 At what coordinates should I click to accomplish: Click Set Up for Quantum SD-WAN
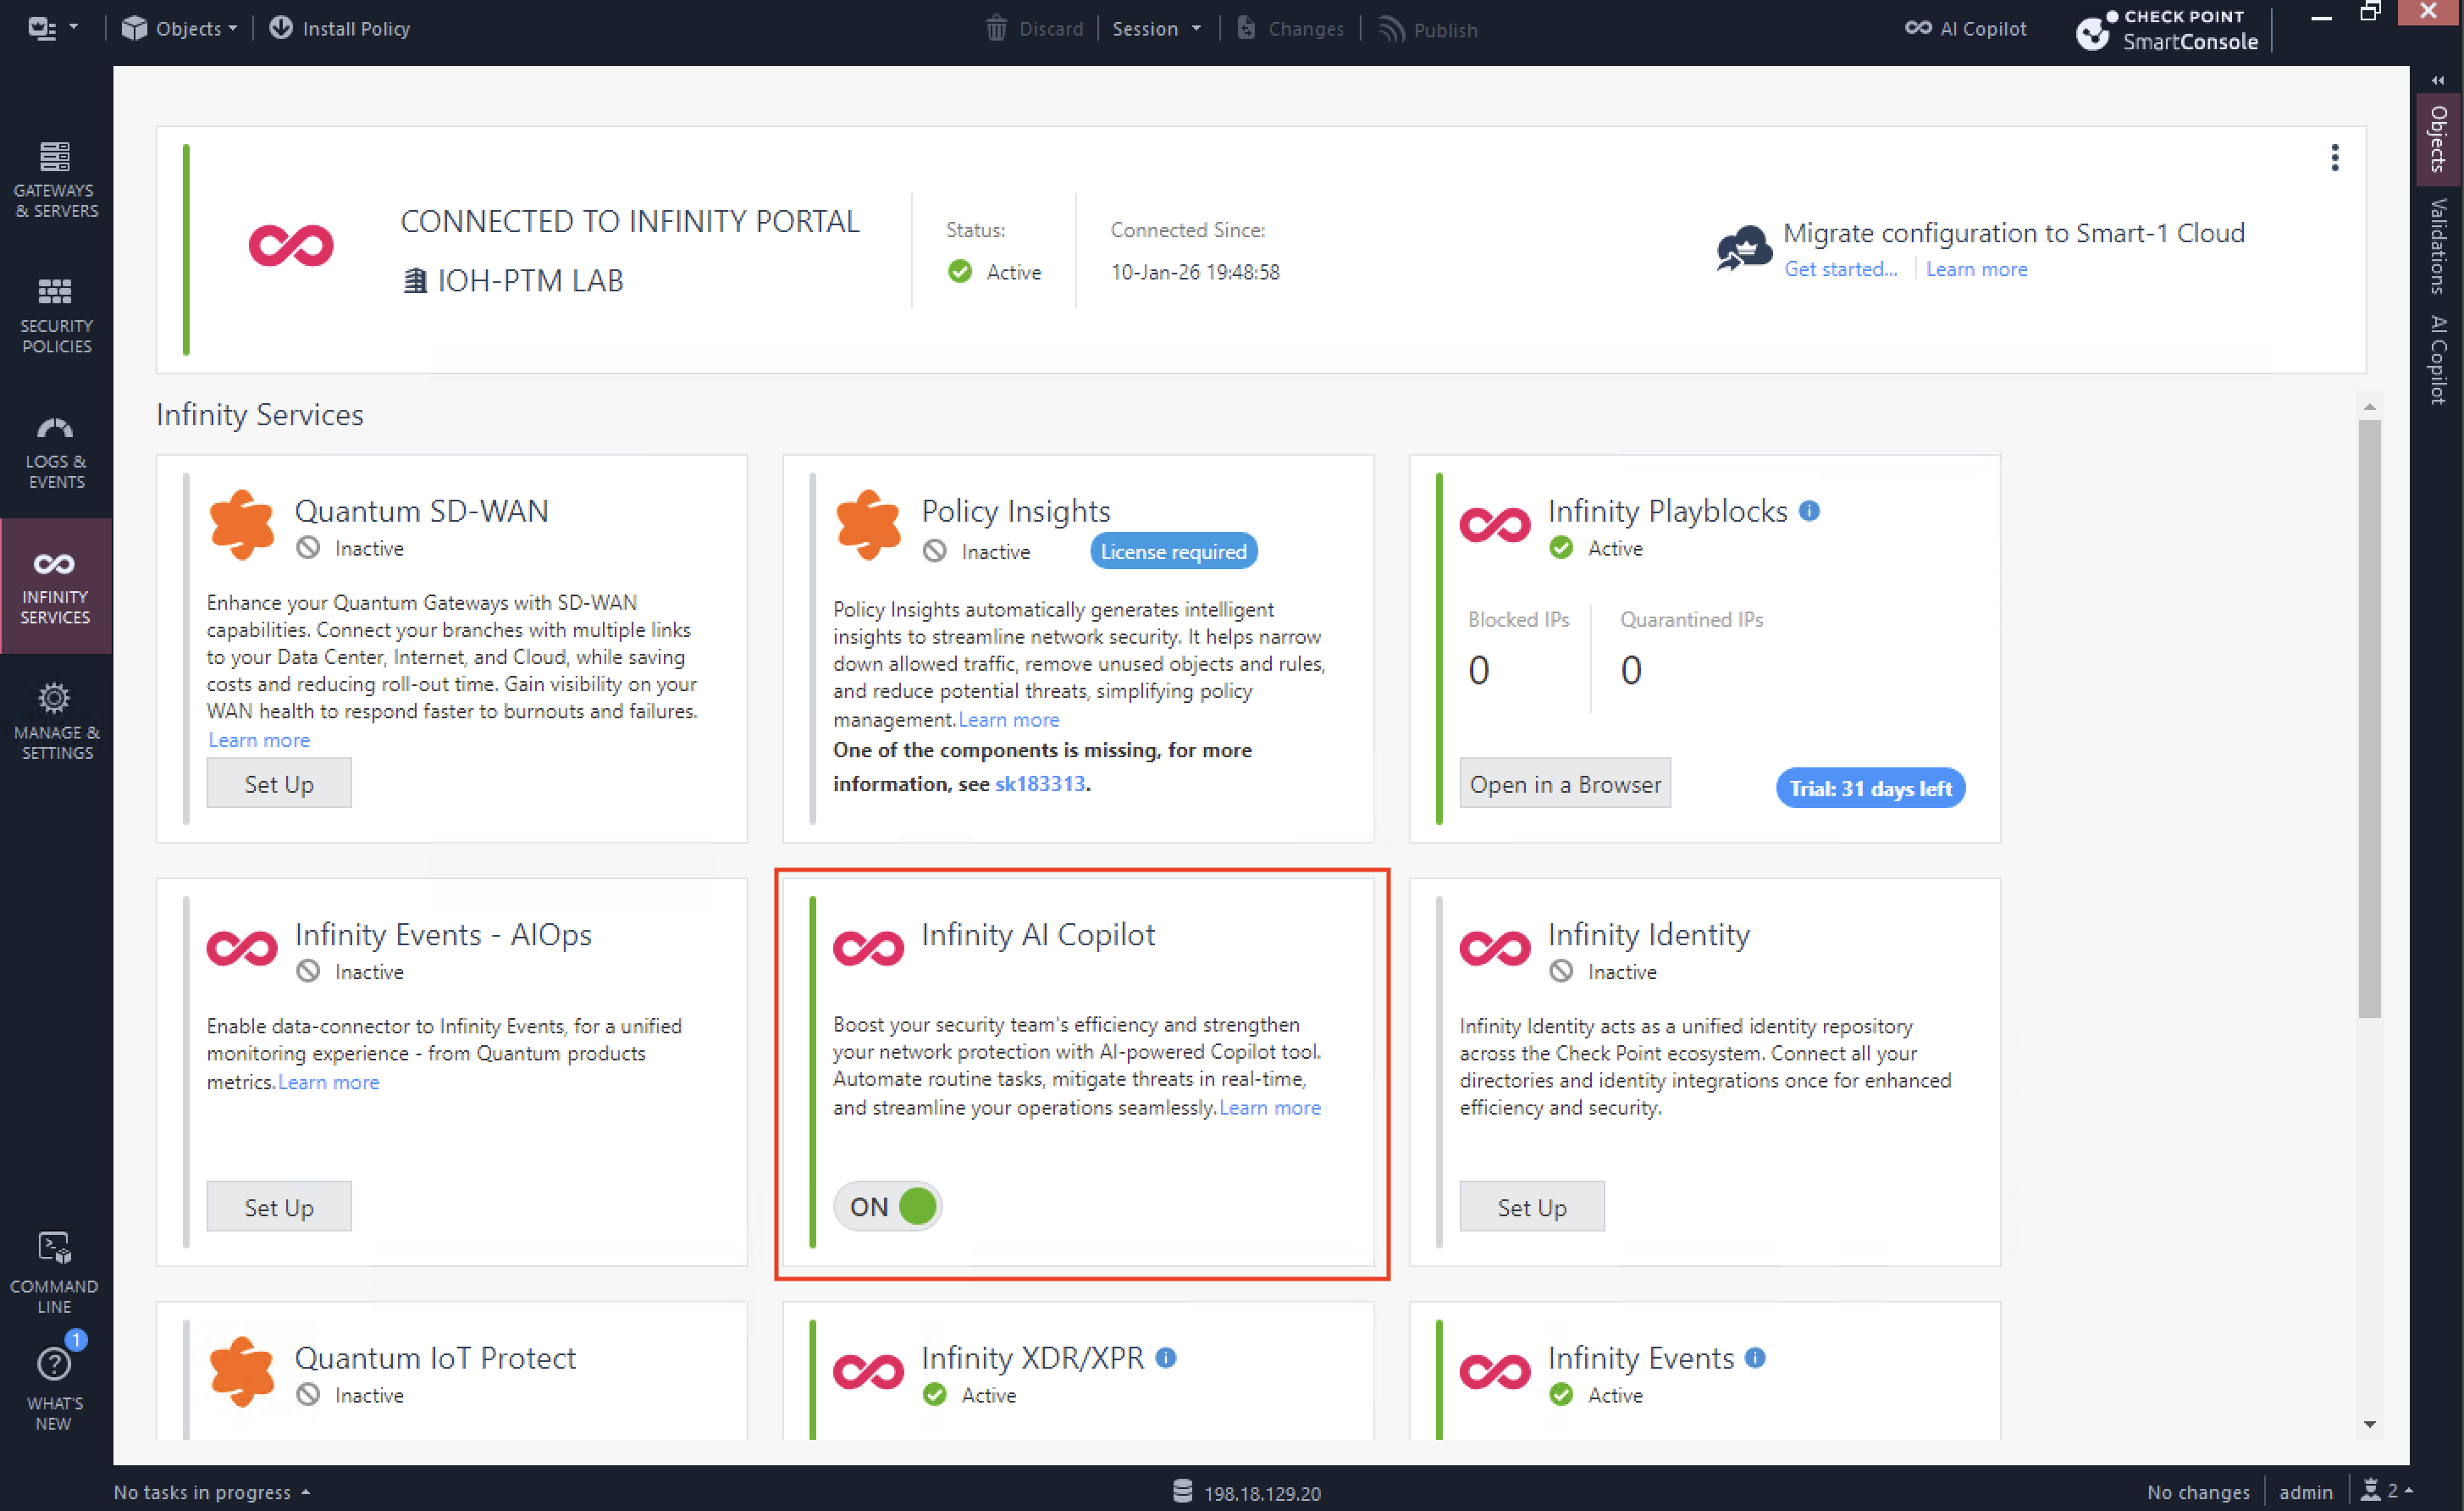click(279, 783)
